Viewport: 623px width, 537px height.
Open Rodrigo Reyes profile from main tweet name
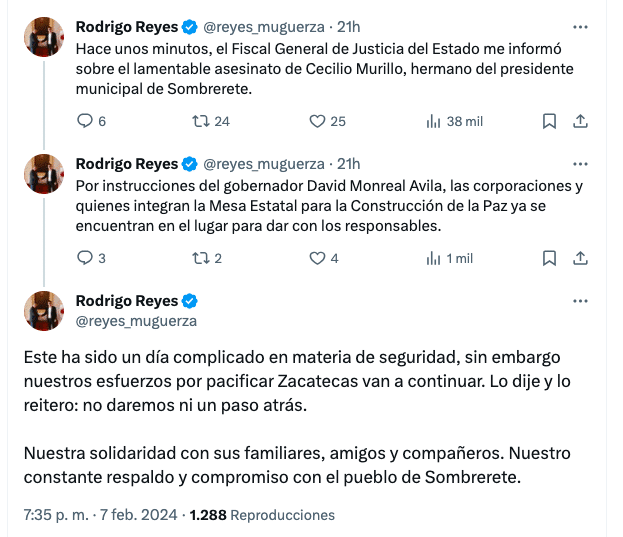[x=127, y=301]
